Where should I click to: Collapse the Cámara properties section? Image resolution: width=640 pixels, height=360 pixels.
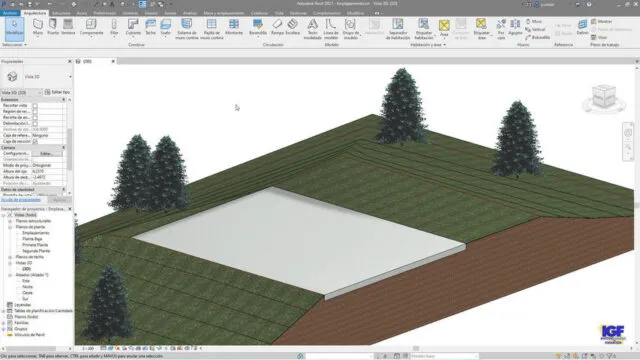point(64,147)
